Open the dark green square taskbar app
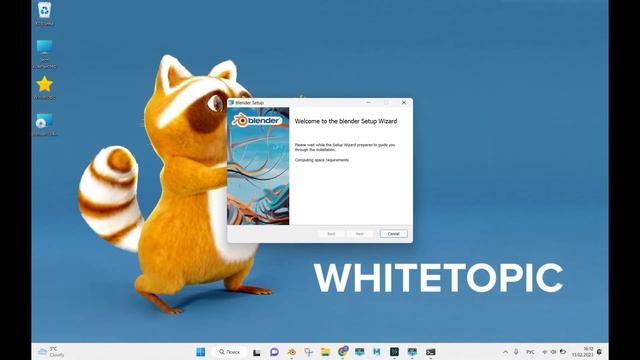This screenshot has height=360, width=640. coord(394,352)
